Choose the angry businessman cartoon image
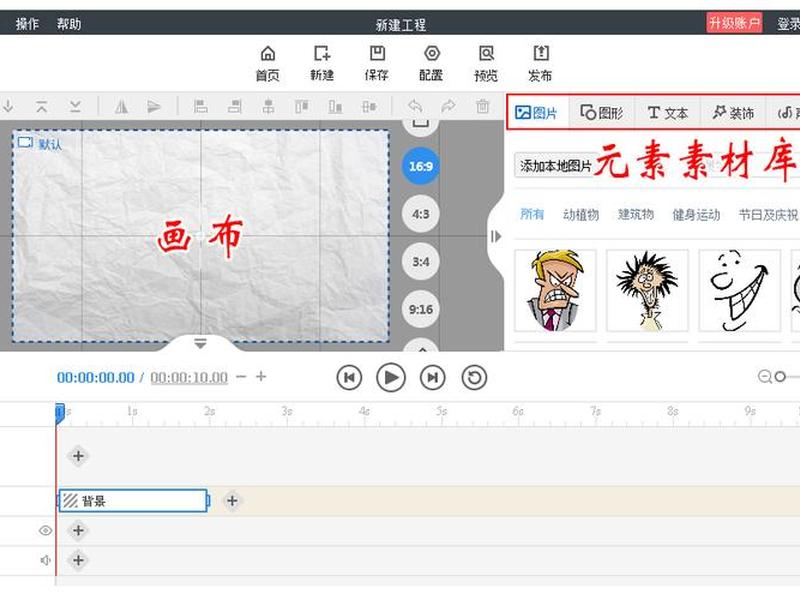Screen dimensions: 800x600 (555, 290)
